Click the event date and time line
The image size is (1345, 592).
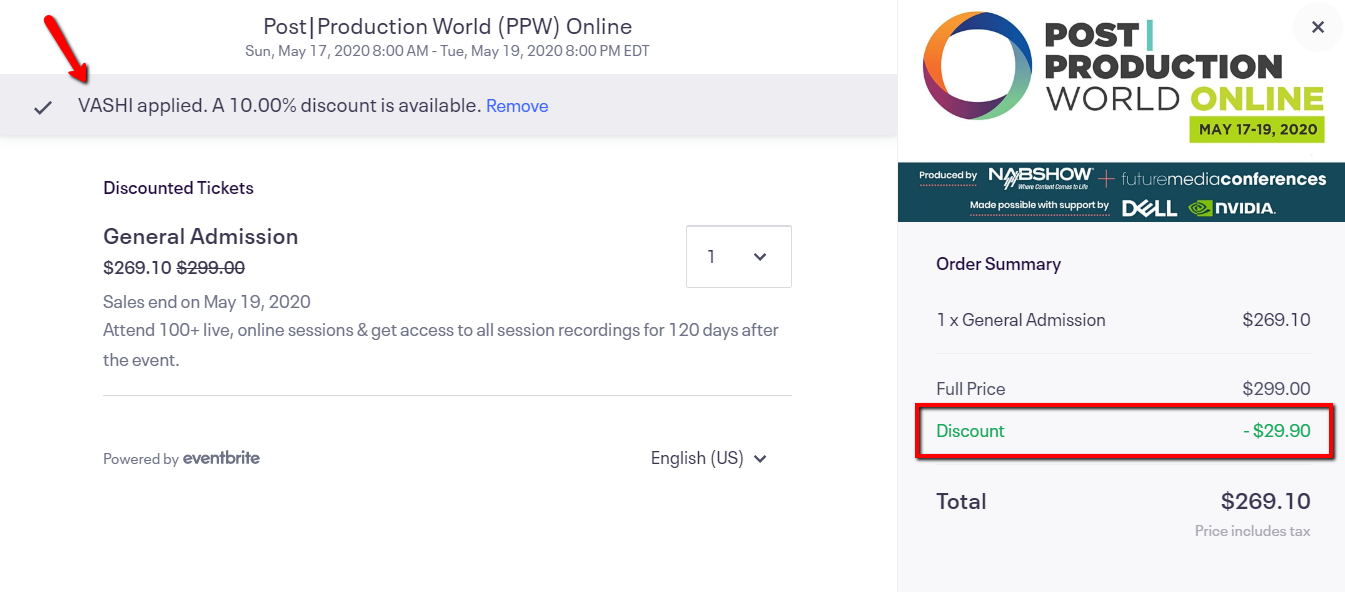coord(448,51)
